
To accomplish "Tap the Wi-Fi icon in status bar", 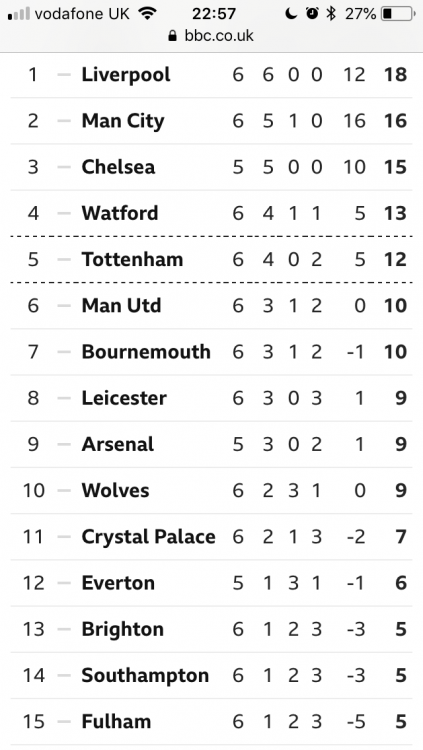I will coord(148,13).
